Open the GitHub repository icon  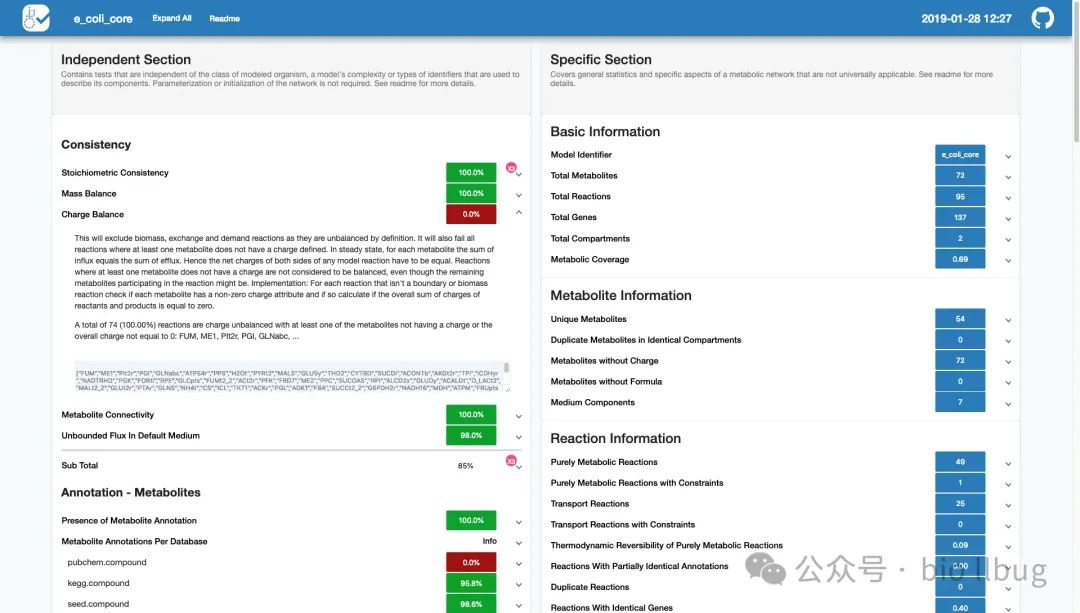pos(1042,18)
